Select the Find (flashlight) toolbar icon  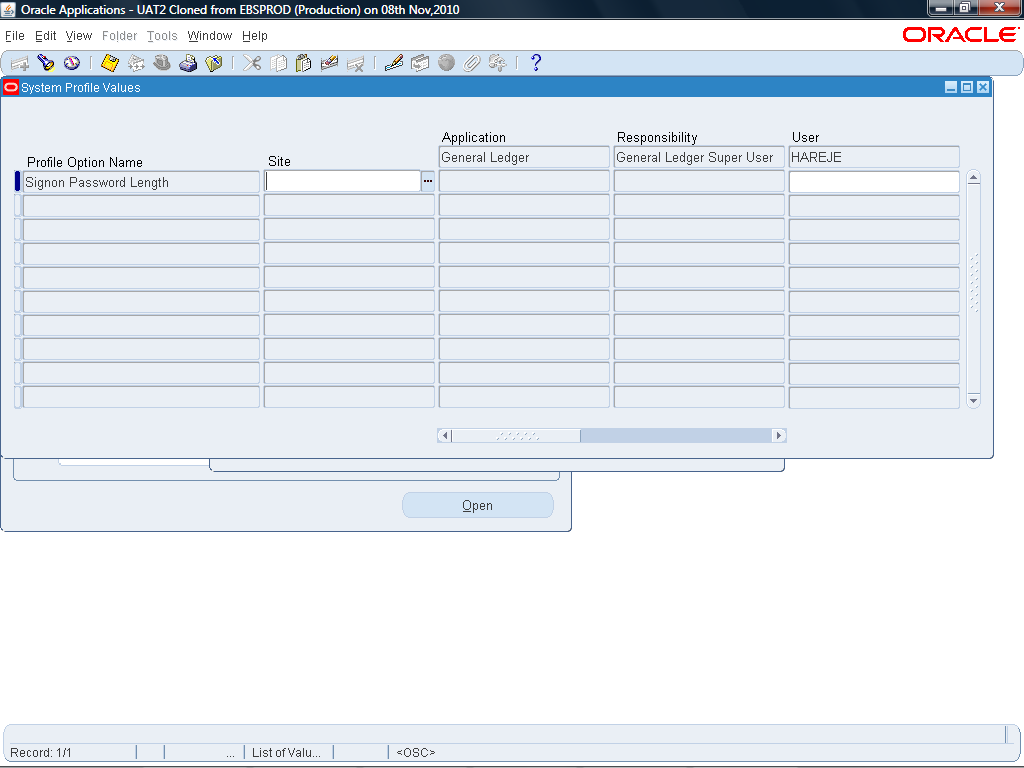[x=45, y=62]
